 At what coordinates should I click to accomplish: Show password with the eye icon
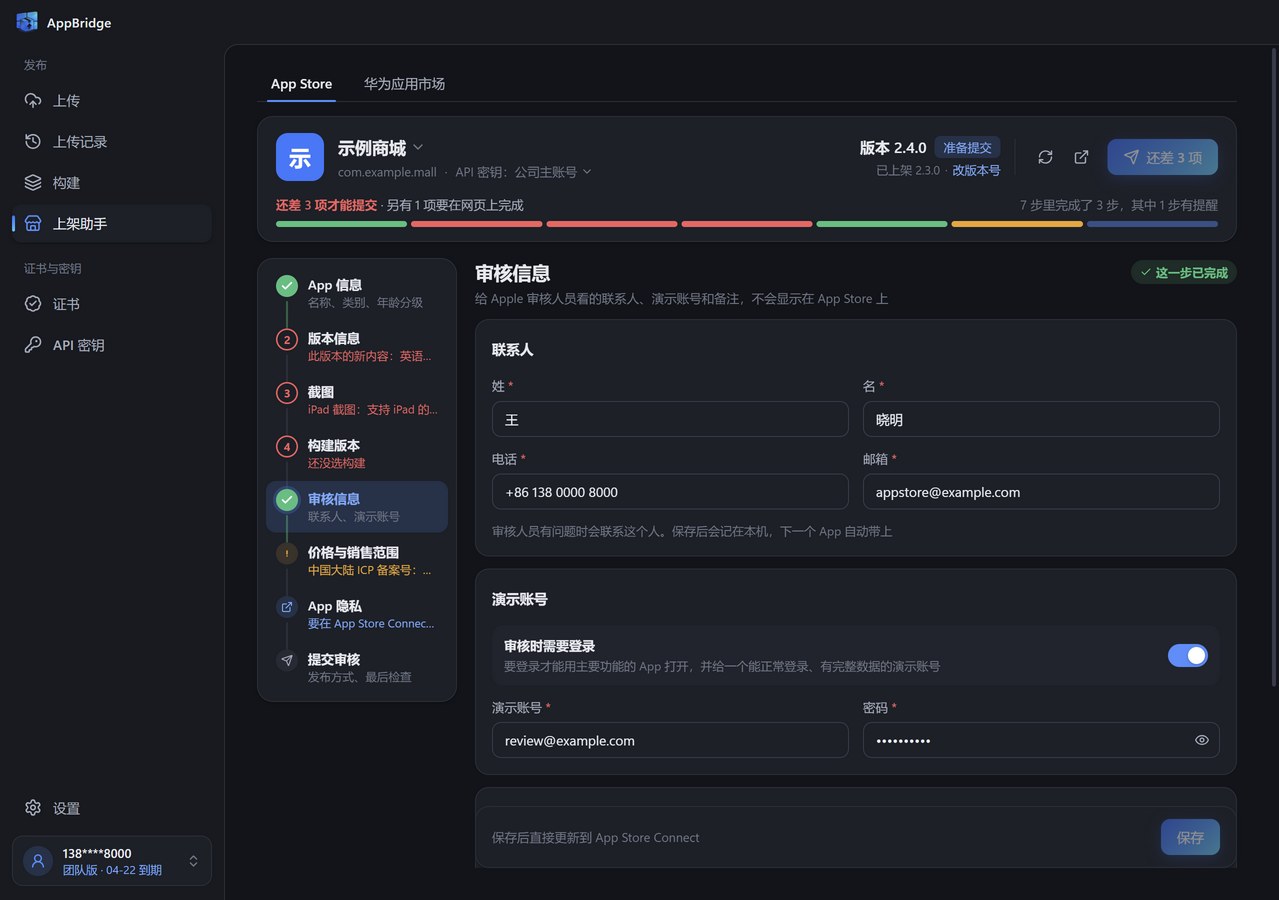click(1202, 740)
